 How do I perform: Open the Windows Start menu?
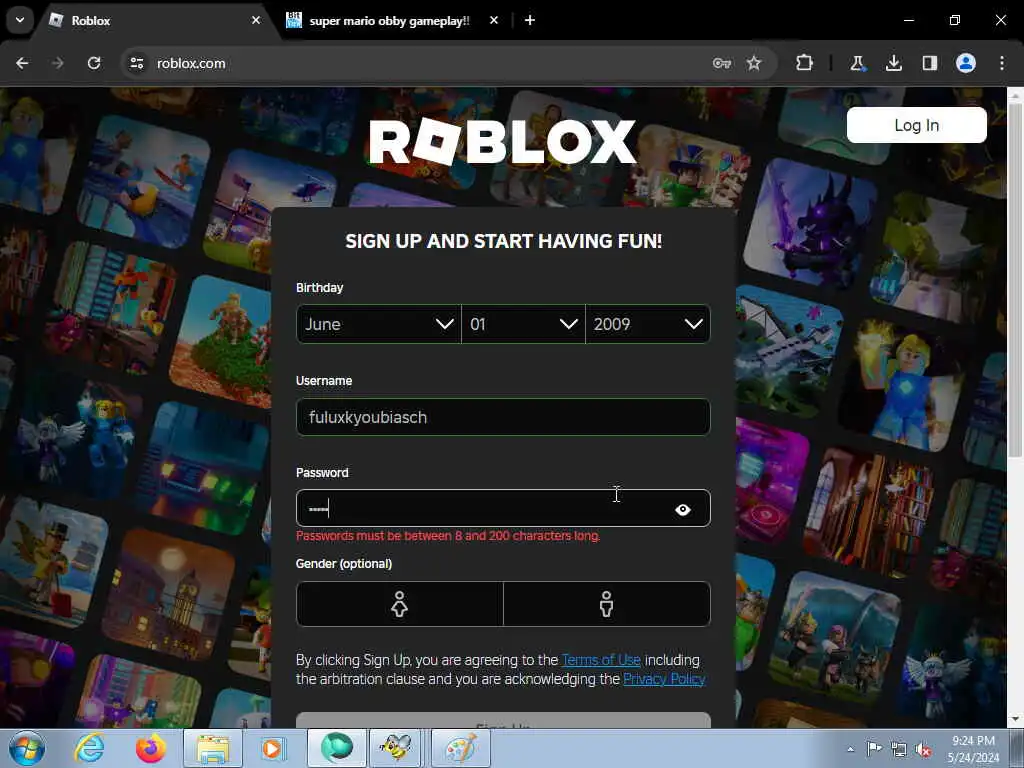(x=27, y=748)
